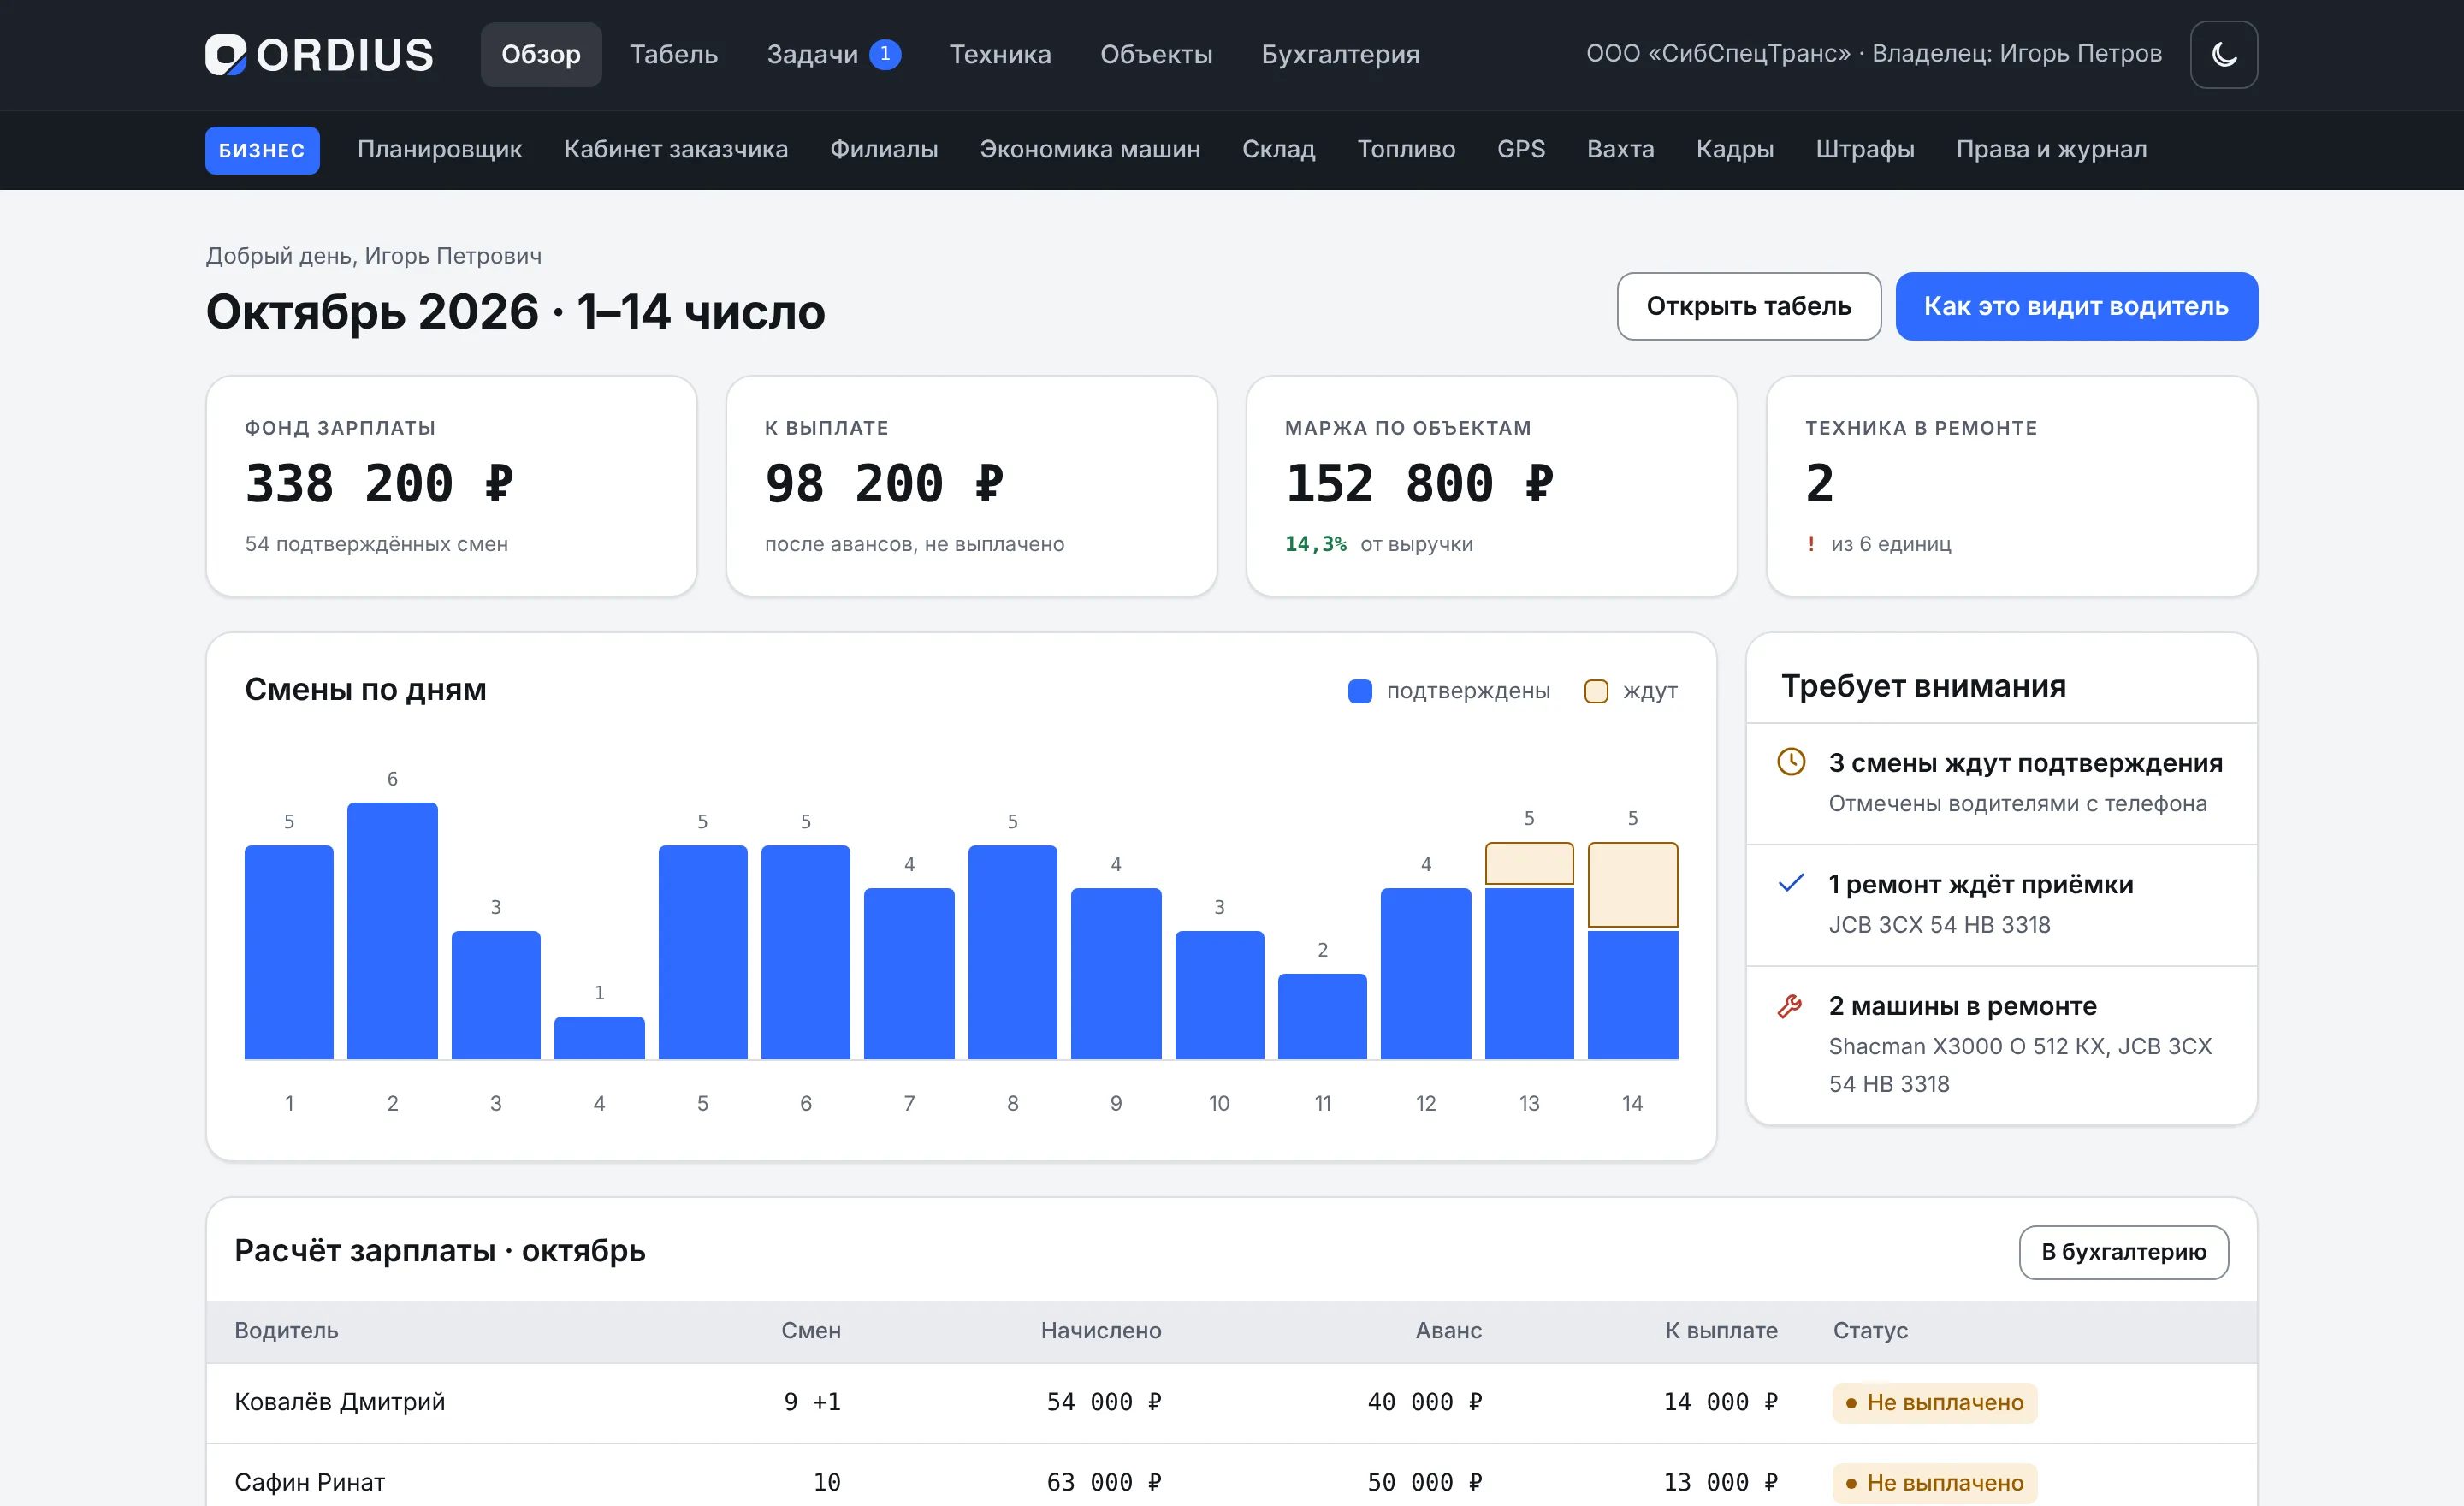Switch to Бухгалтерия tab
The height and width of the screenshot is (1506, 2464).
pyautogui.click(x=1340, y=54)
